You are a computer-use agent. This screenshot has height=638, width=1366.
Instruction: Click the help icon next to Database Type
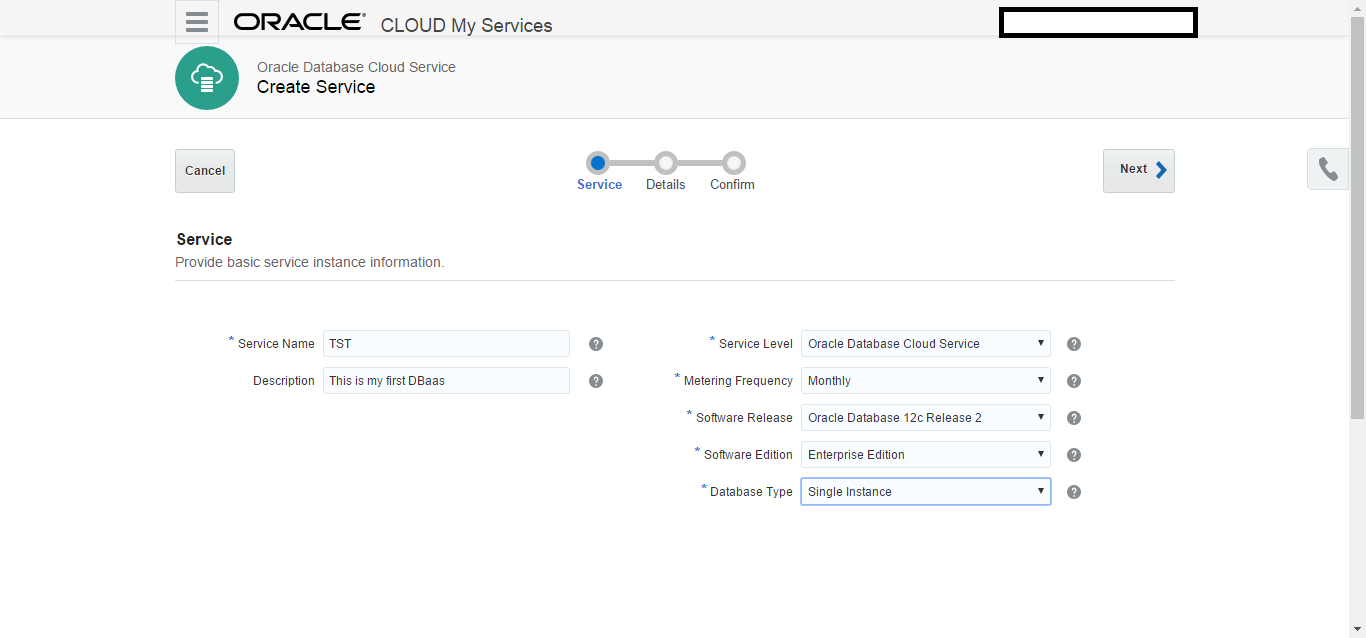click(x=1073, y=491)
